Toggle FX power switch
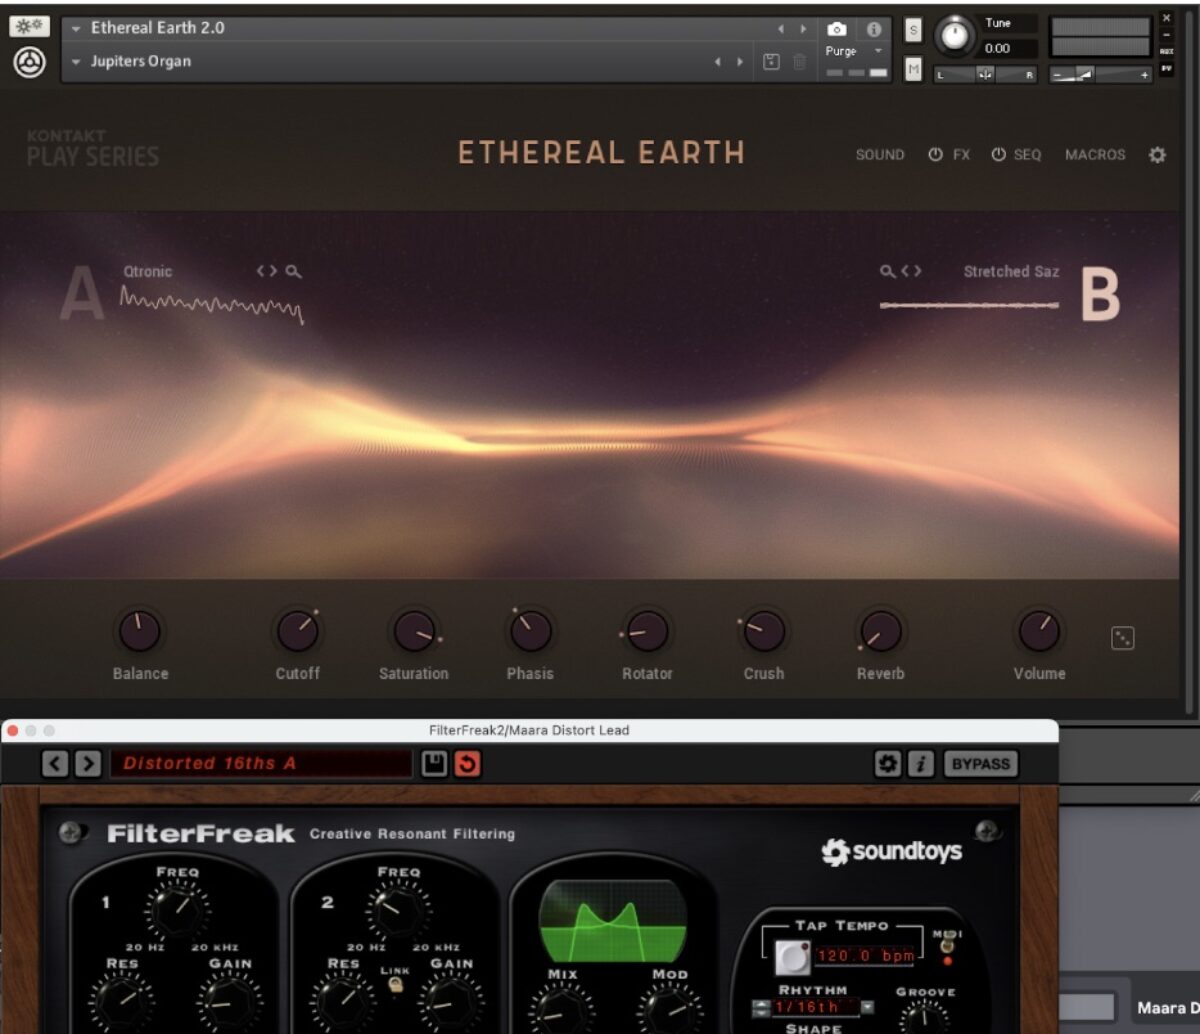 pos(936,155)
